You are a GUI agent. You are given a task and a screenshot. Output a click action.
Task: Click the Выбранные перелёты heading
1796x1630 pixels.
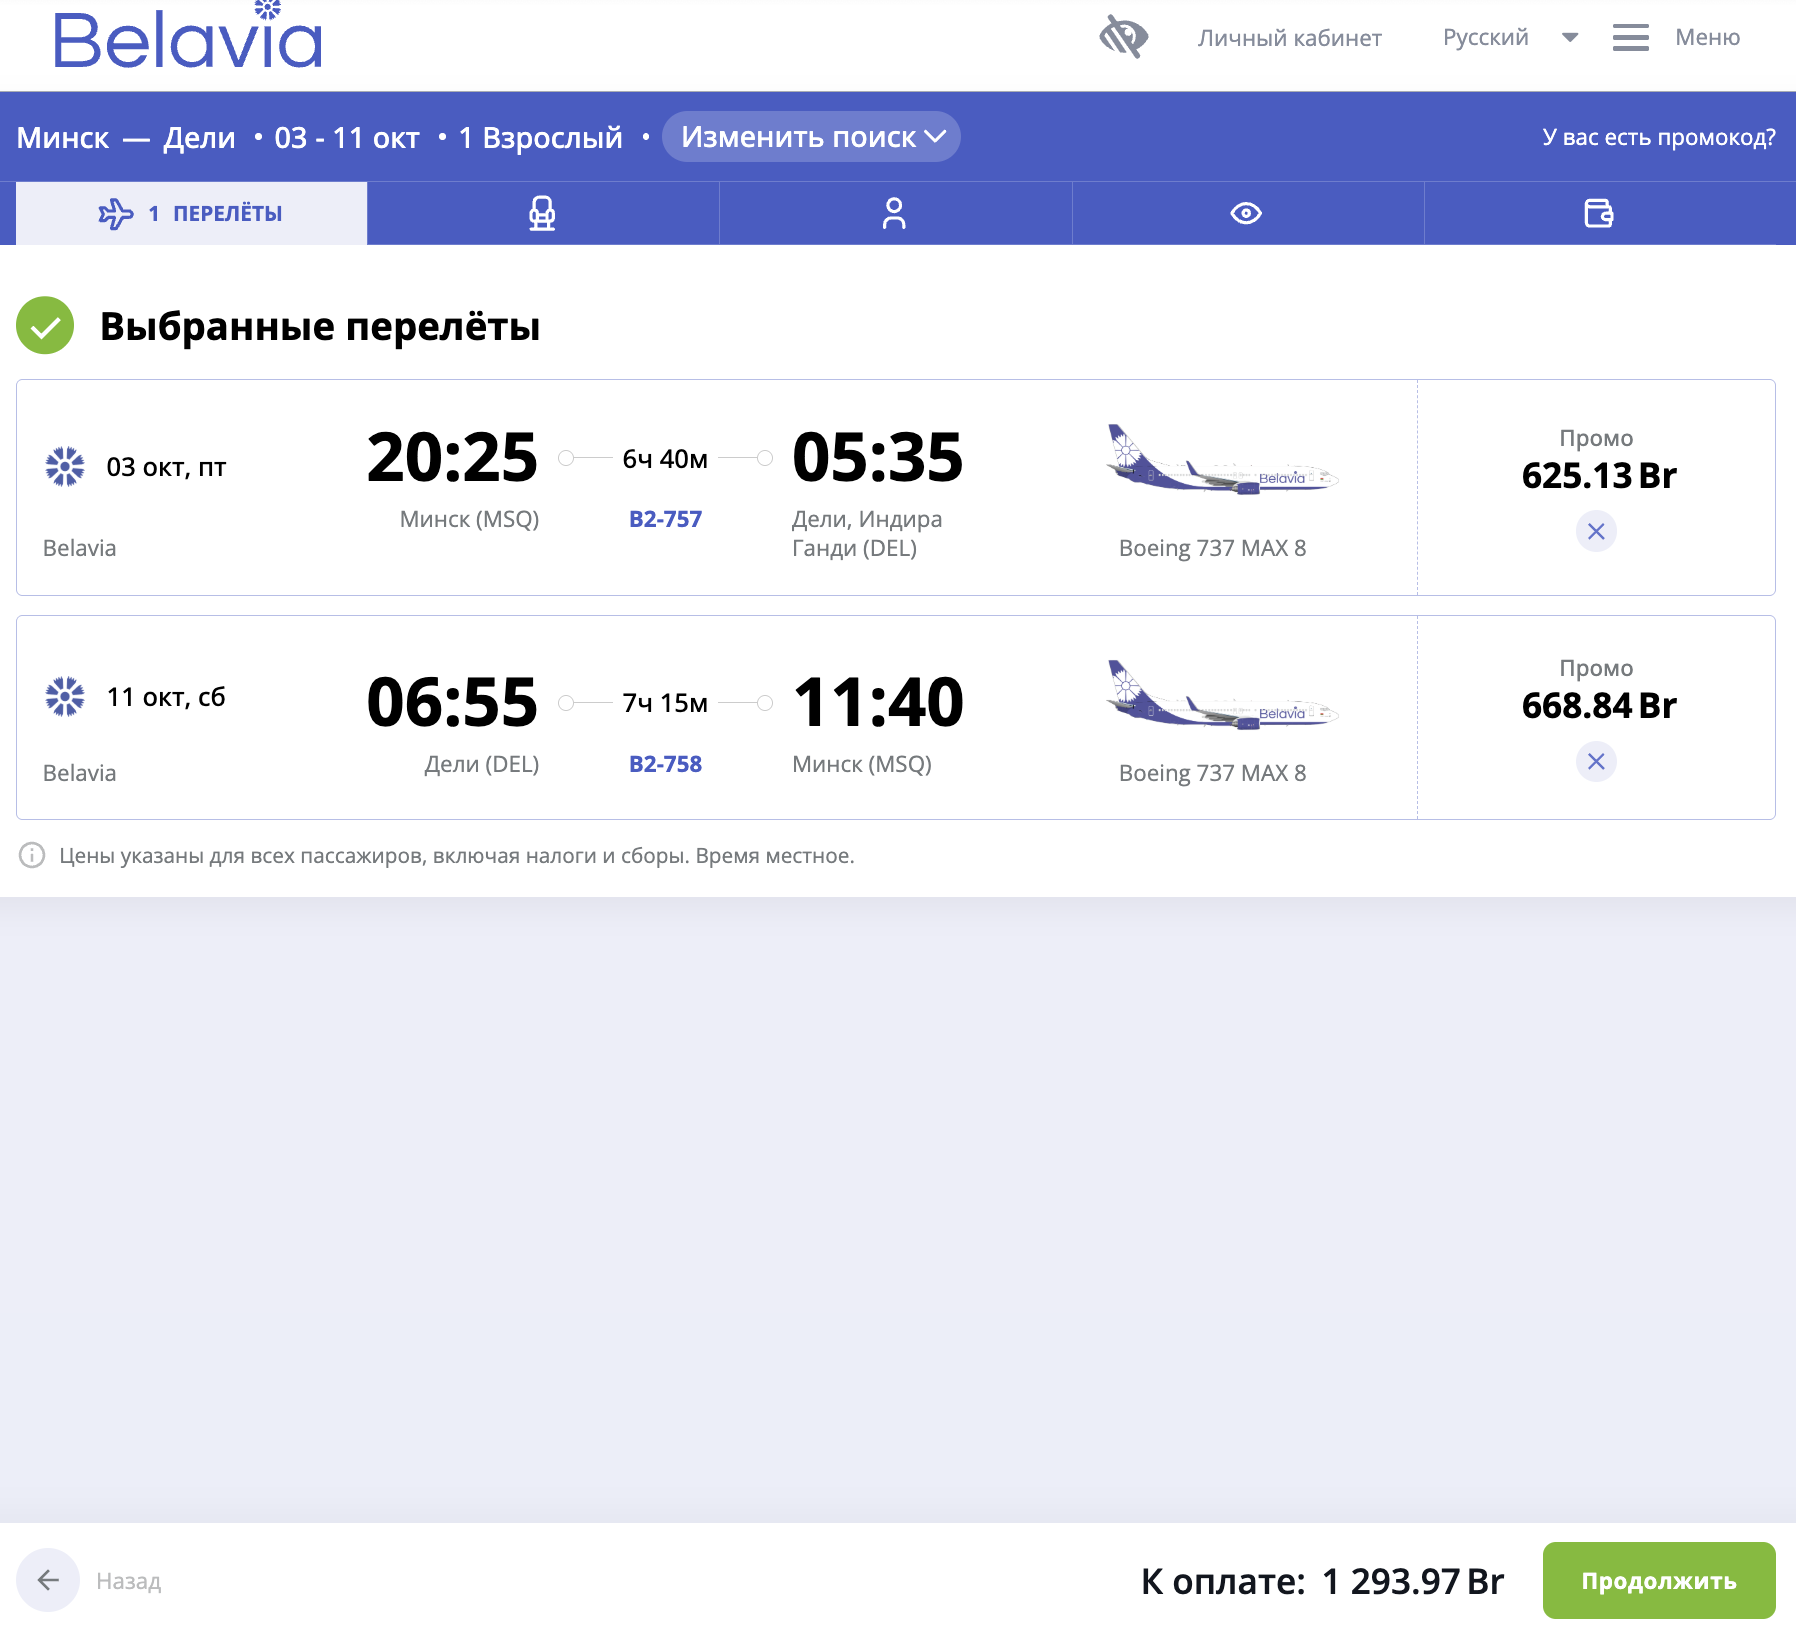click(320, 326)
